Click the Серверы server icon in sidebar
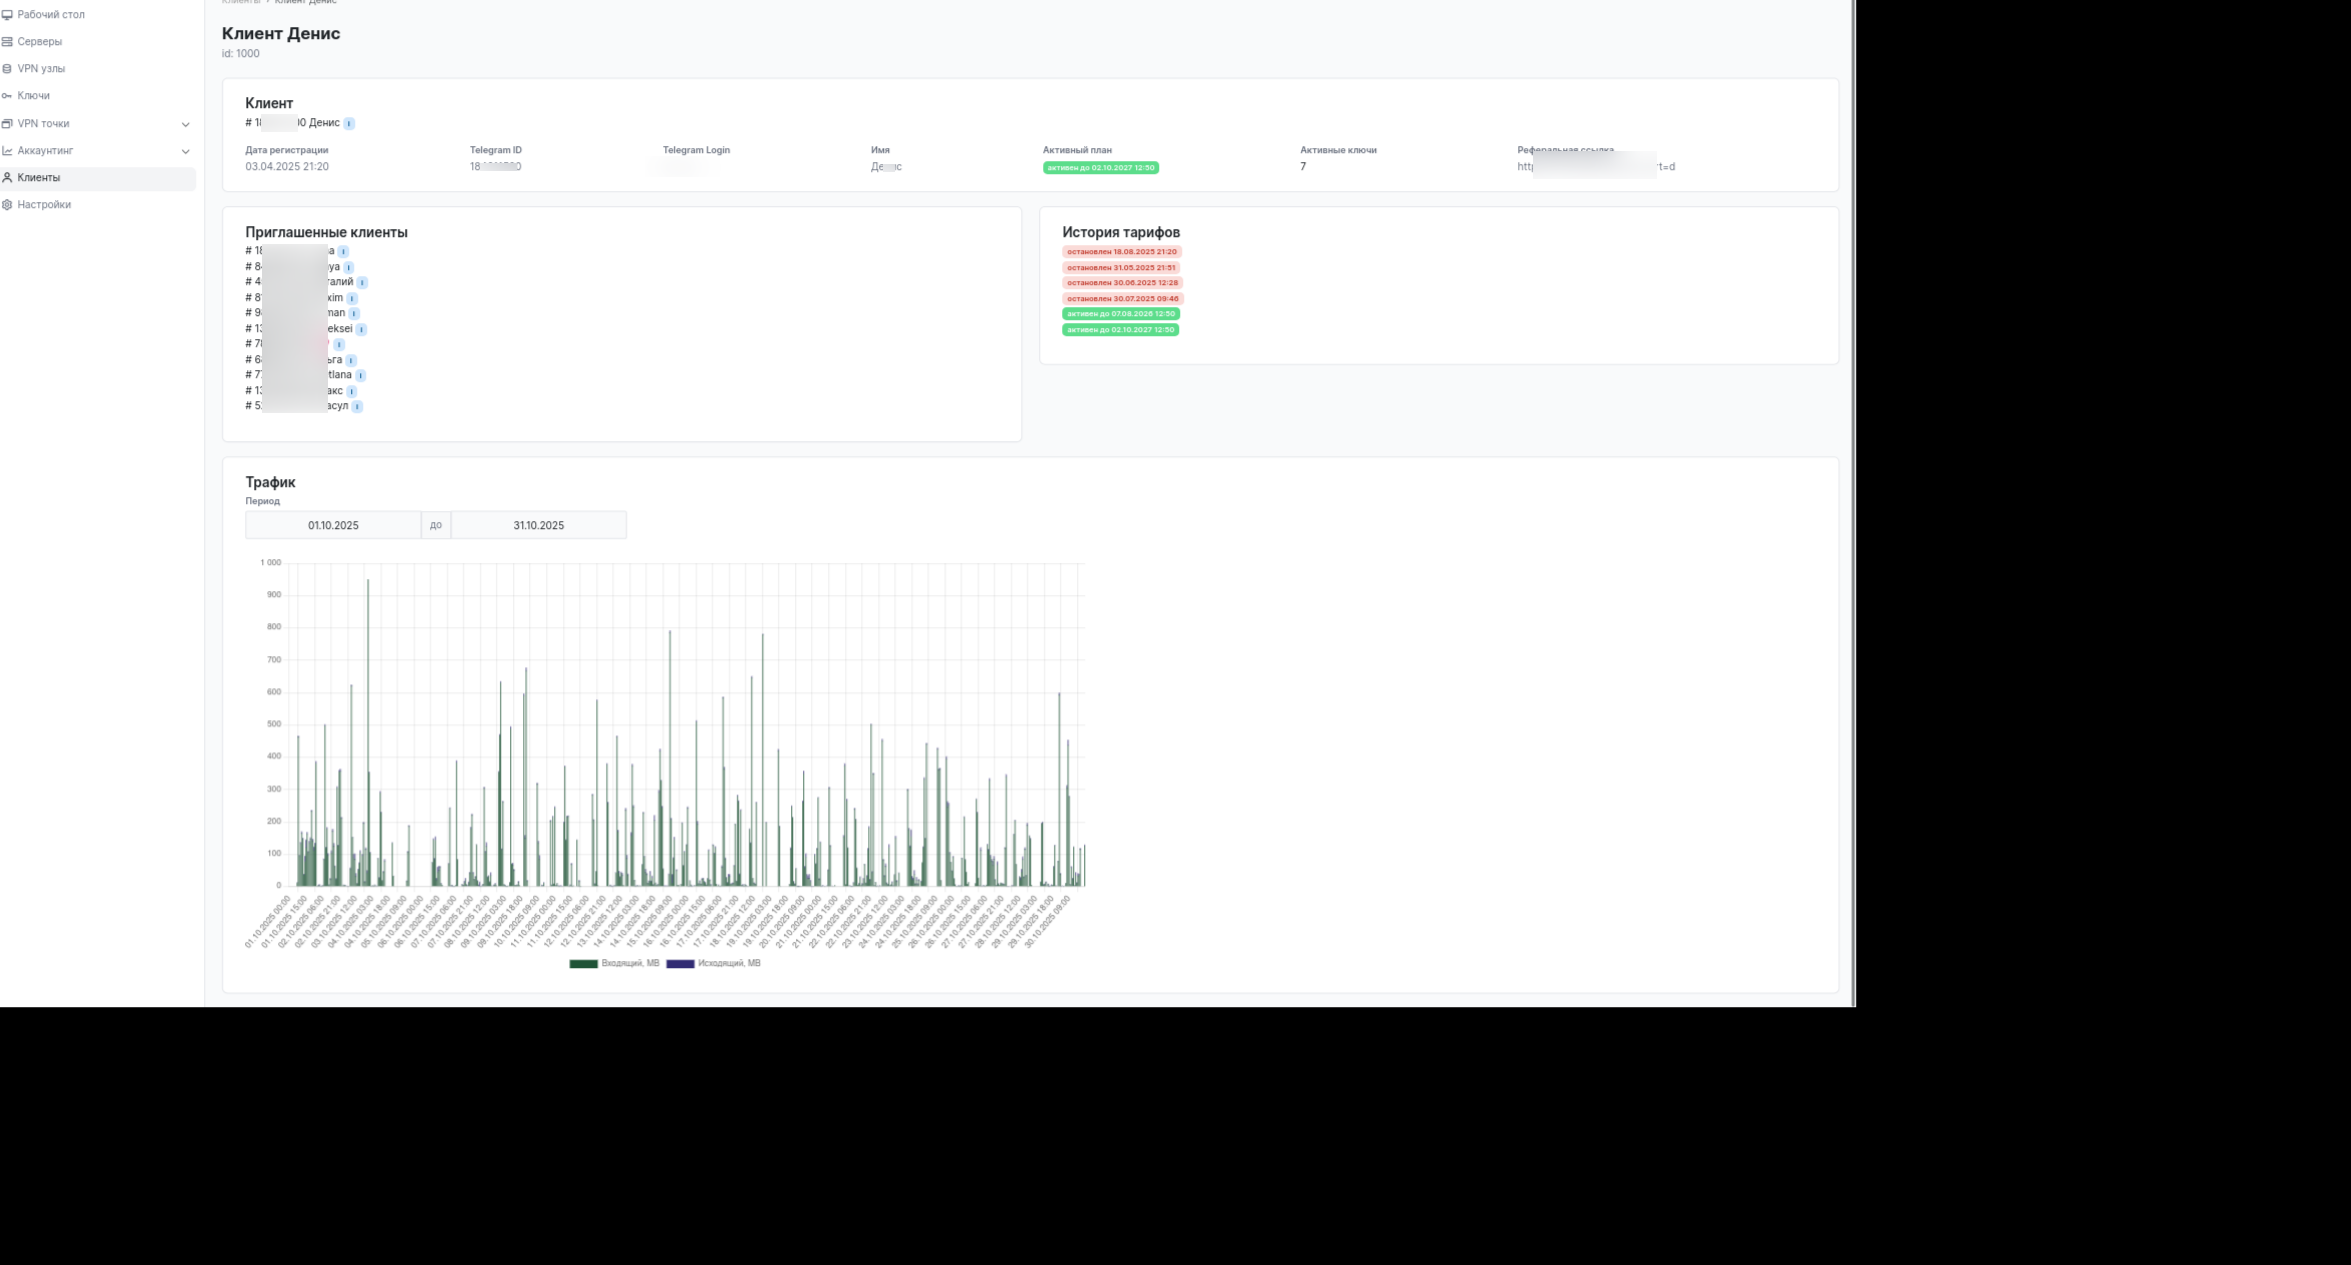Screen dimensions: 2351x1265 click(x=7, y=42)
